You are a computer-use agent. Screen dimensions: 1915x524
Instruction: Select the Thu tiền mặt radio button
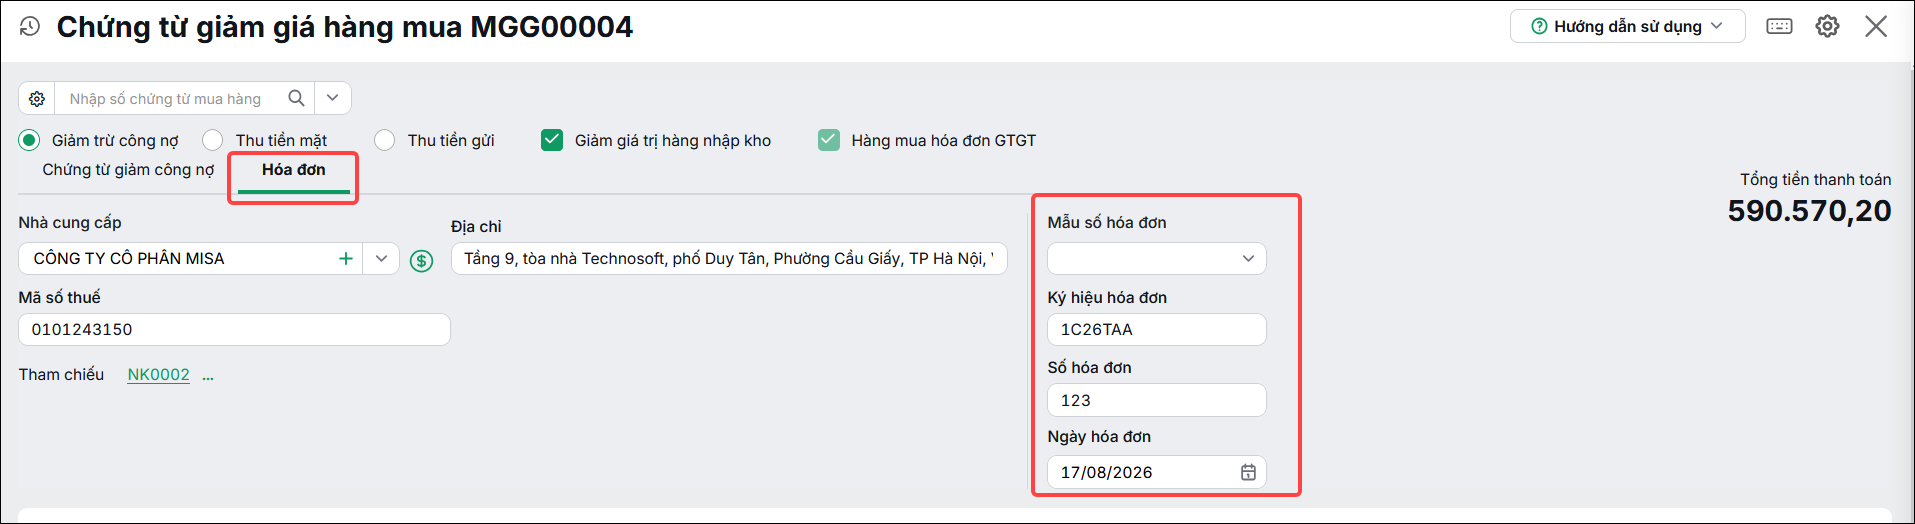212,140
